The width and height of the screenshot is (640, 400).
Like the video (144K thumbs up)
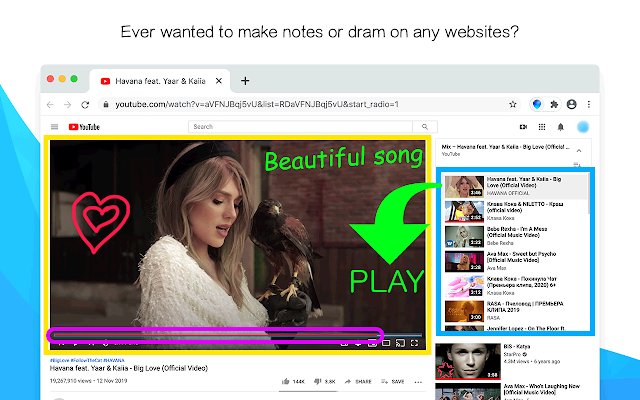pyautogui.click(x=293, y=382)
